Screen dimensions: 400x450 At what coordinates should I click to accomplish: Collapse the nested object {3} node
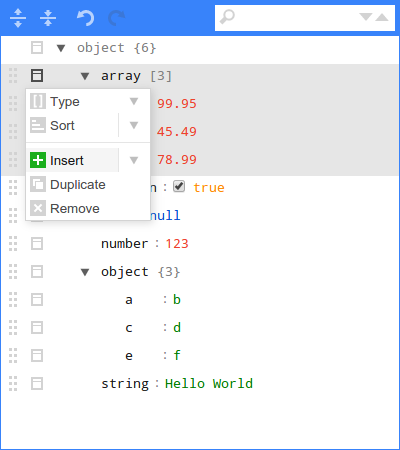point(85,272)
